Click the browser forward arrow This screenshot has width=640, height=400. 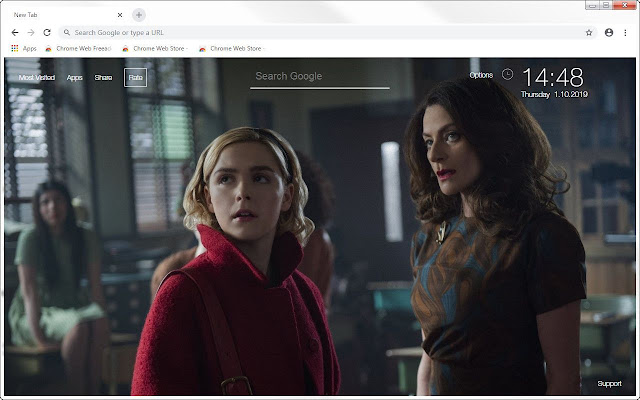(x=31, y=32)
